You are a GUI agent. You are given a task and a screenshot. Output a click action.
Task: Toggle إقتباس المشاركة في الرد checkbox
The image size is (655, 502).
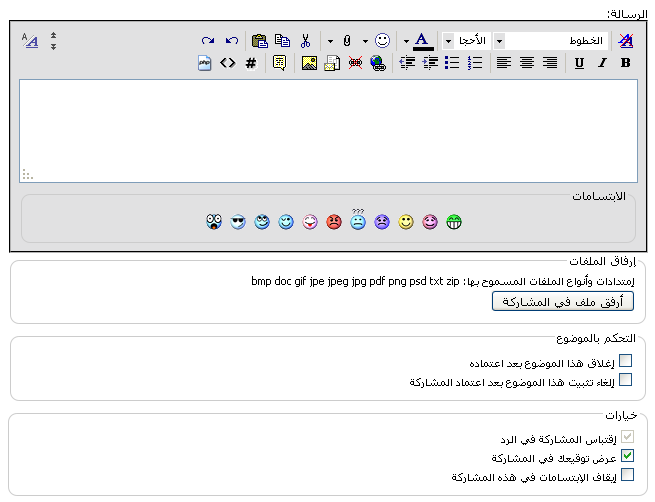pyautogui.click(x=627, y=436)
